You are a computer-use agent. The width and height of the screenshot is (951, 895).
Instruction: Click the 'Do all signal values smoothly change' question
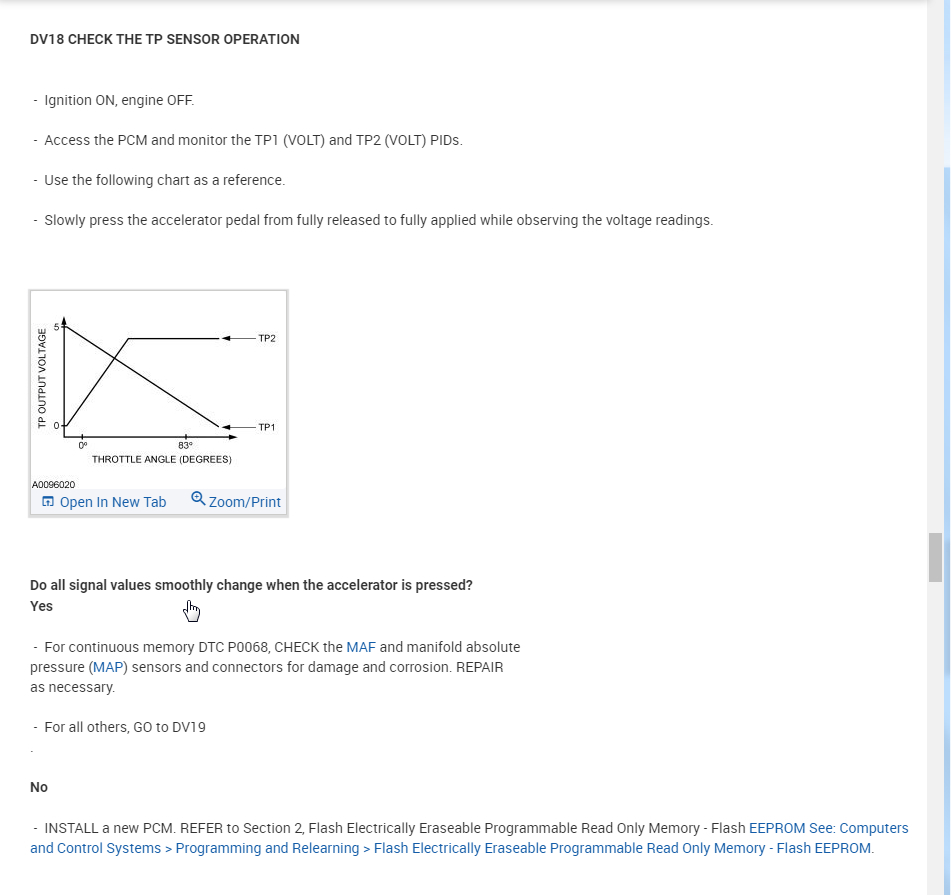(x=251, y=585)
